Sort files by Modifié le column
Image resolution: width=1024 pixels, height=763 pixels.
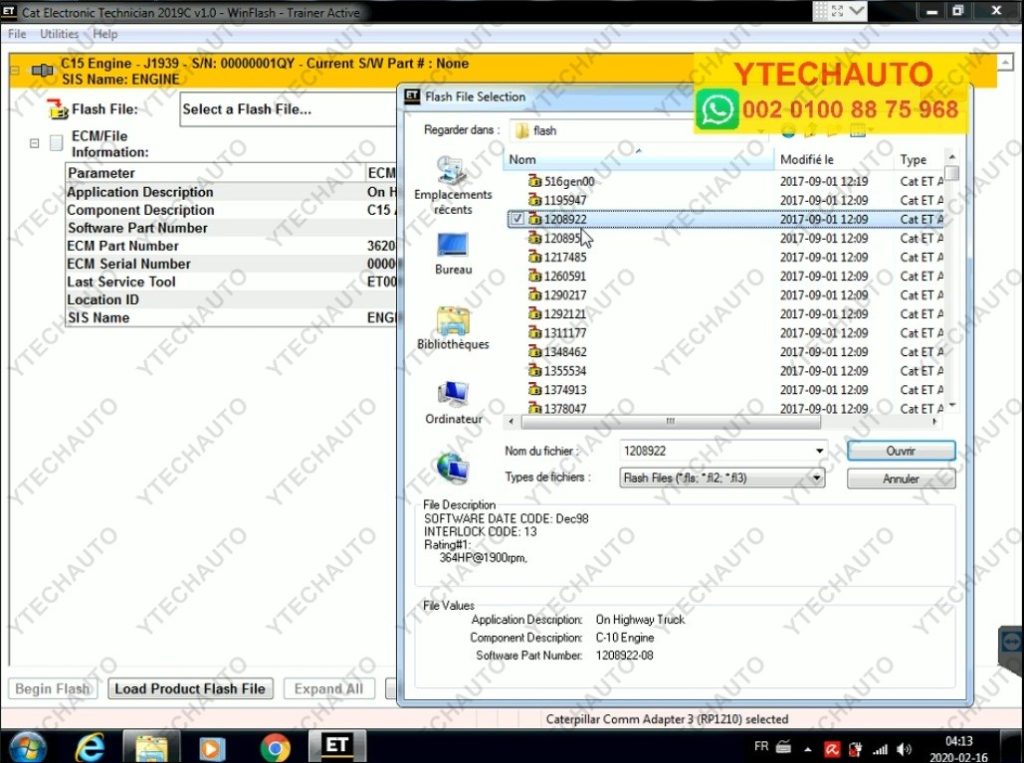coord(834,159)
